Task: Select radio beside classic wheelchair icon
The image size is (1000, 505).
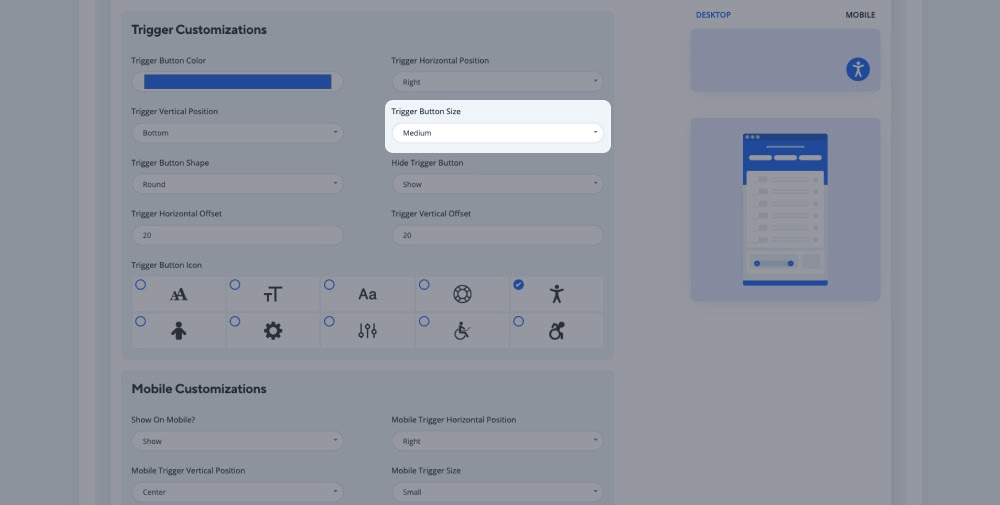Action: point(424,321)
